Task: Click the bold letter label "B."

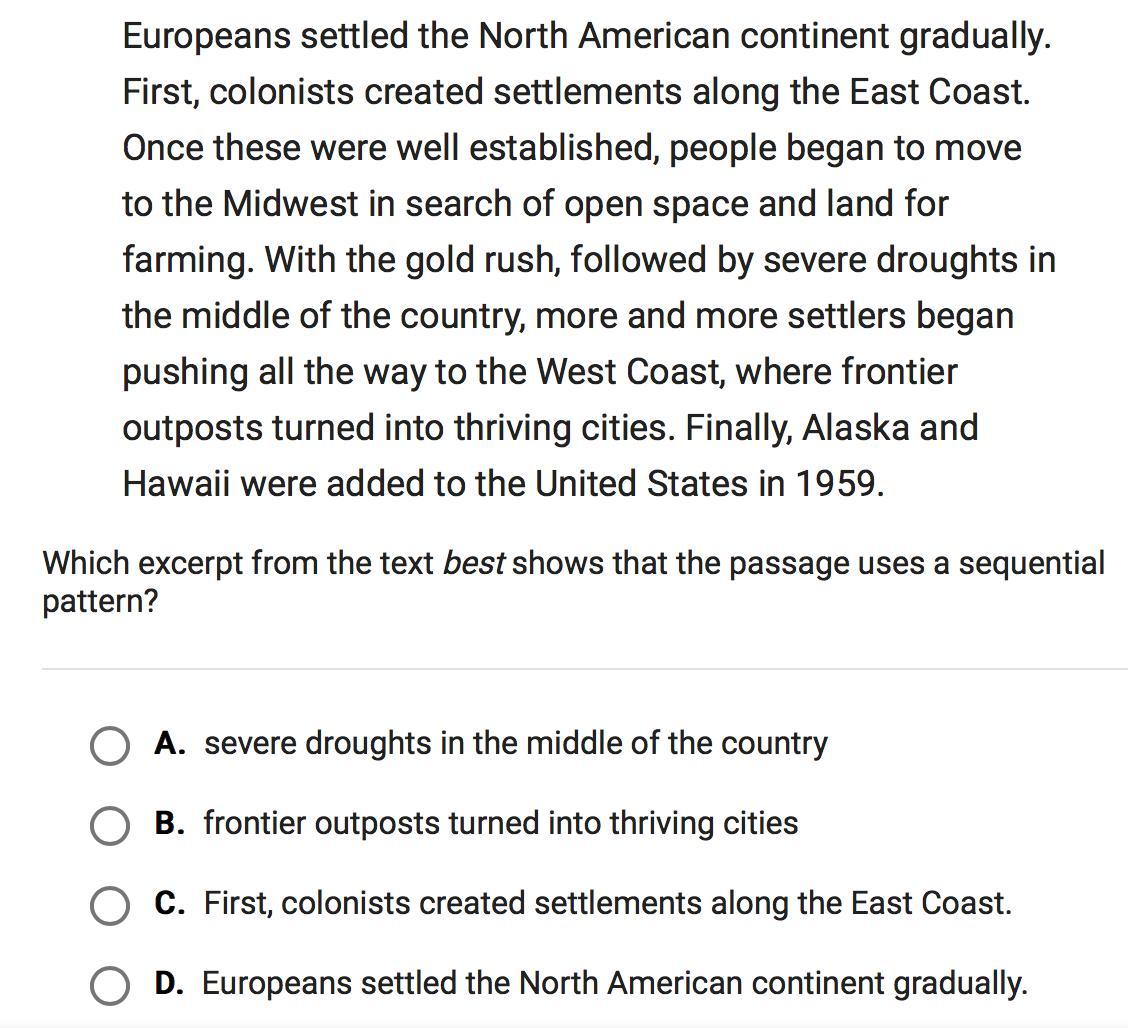Action: 169,824
